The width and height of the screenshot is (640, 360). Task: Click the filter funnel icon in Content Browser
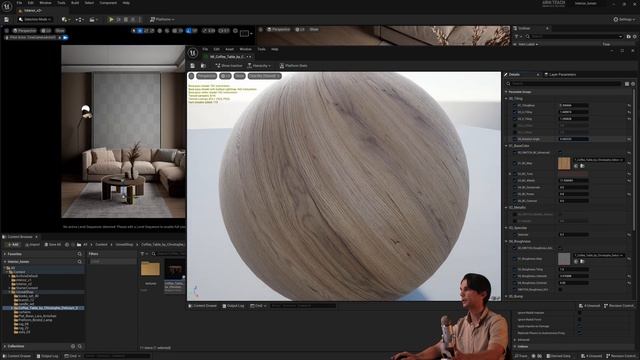(142, 254)
